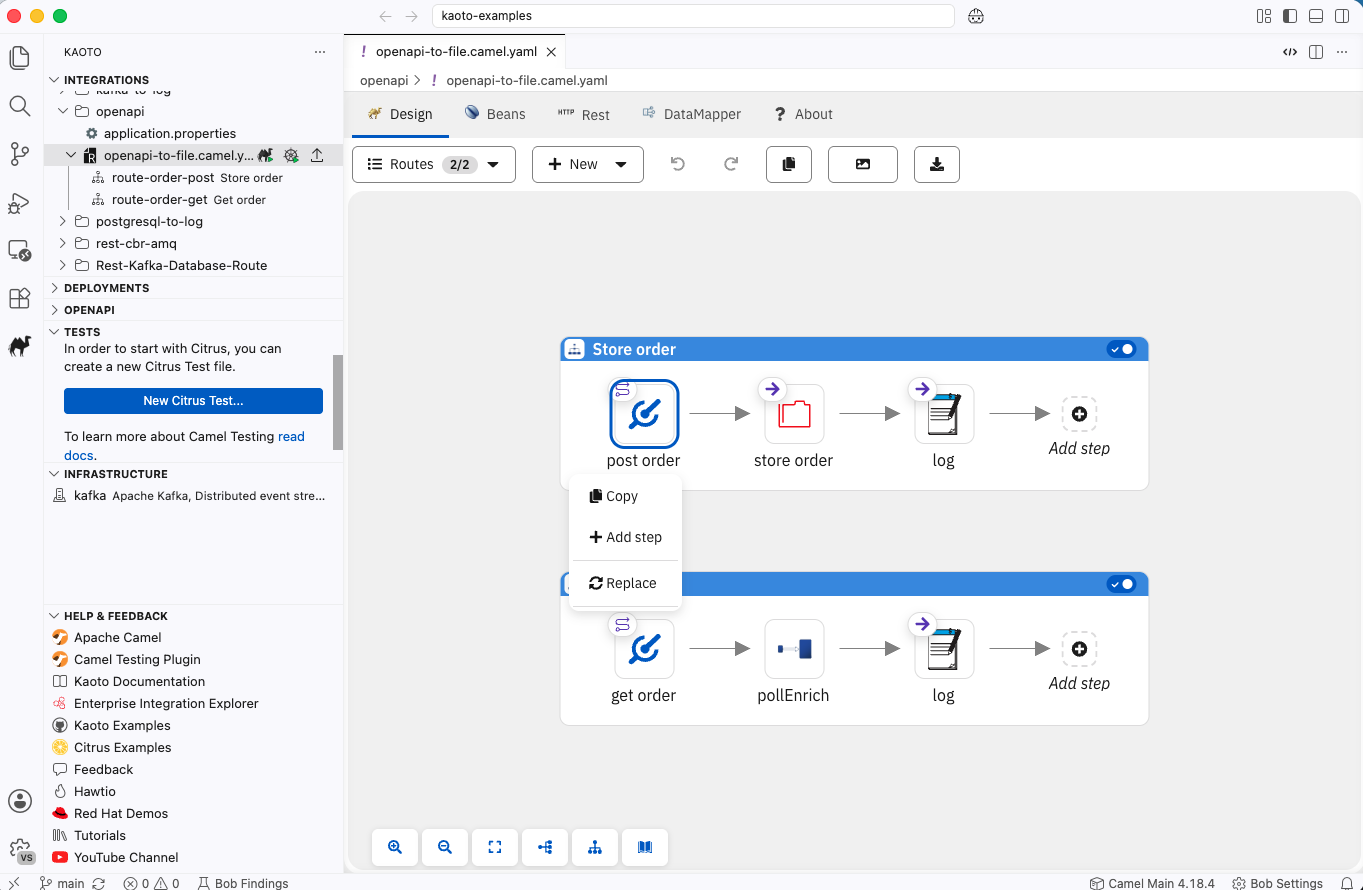Screen dimensions: 1363x890
Task: Click Camel Main 4.18.4 in status bar
Action: [x=1151, y=883]
